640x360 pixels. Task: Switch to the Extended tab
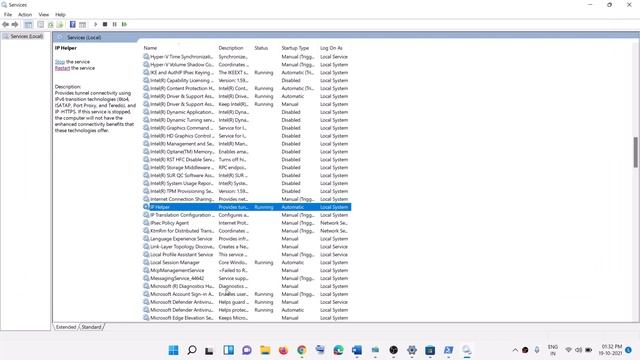(x=66, y=327)
